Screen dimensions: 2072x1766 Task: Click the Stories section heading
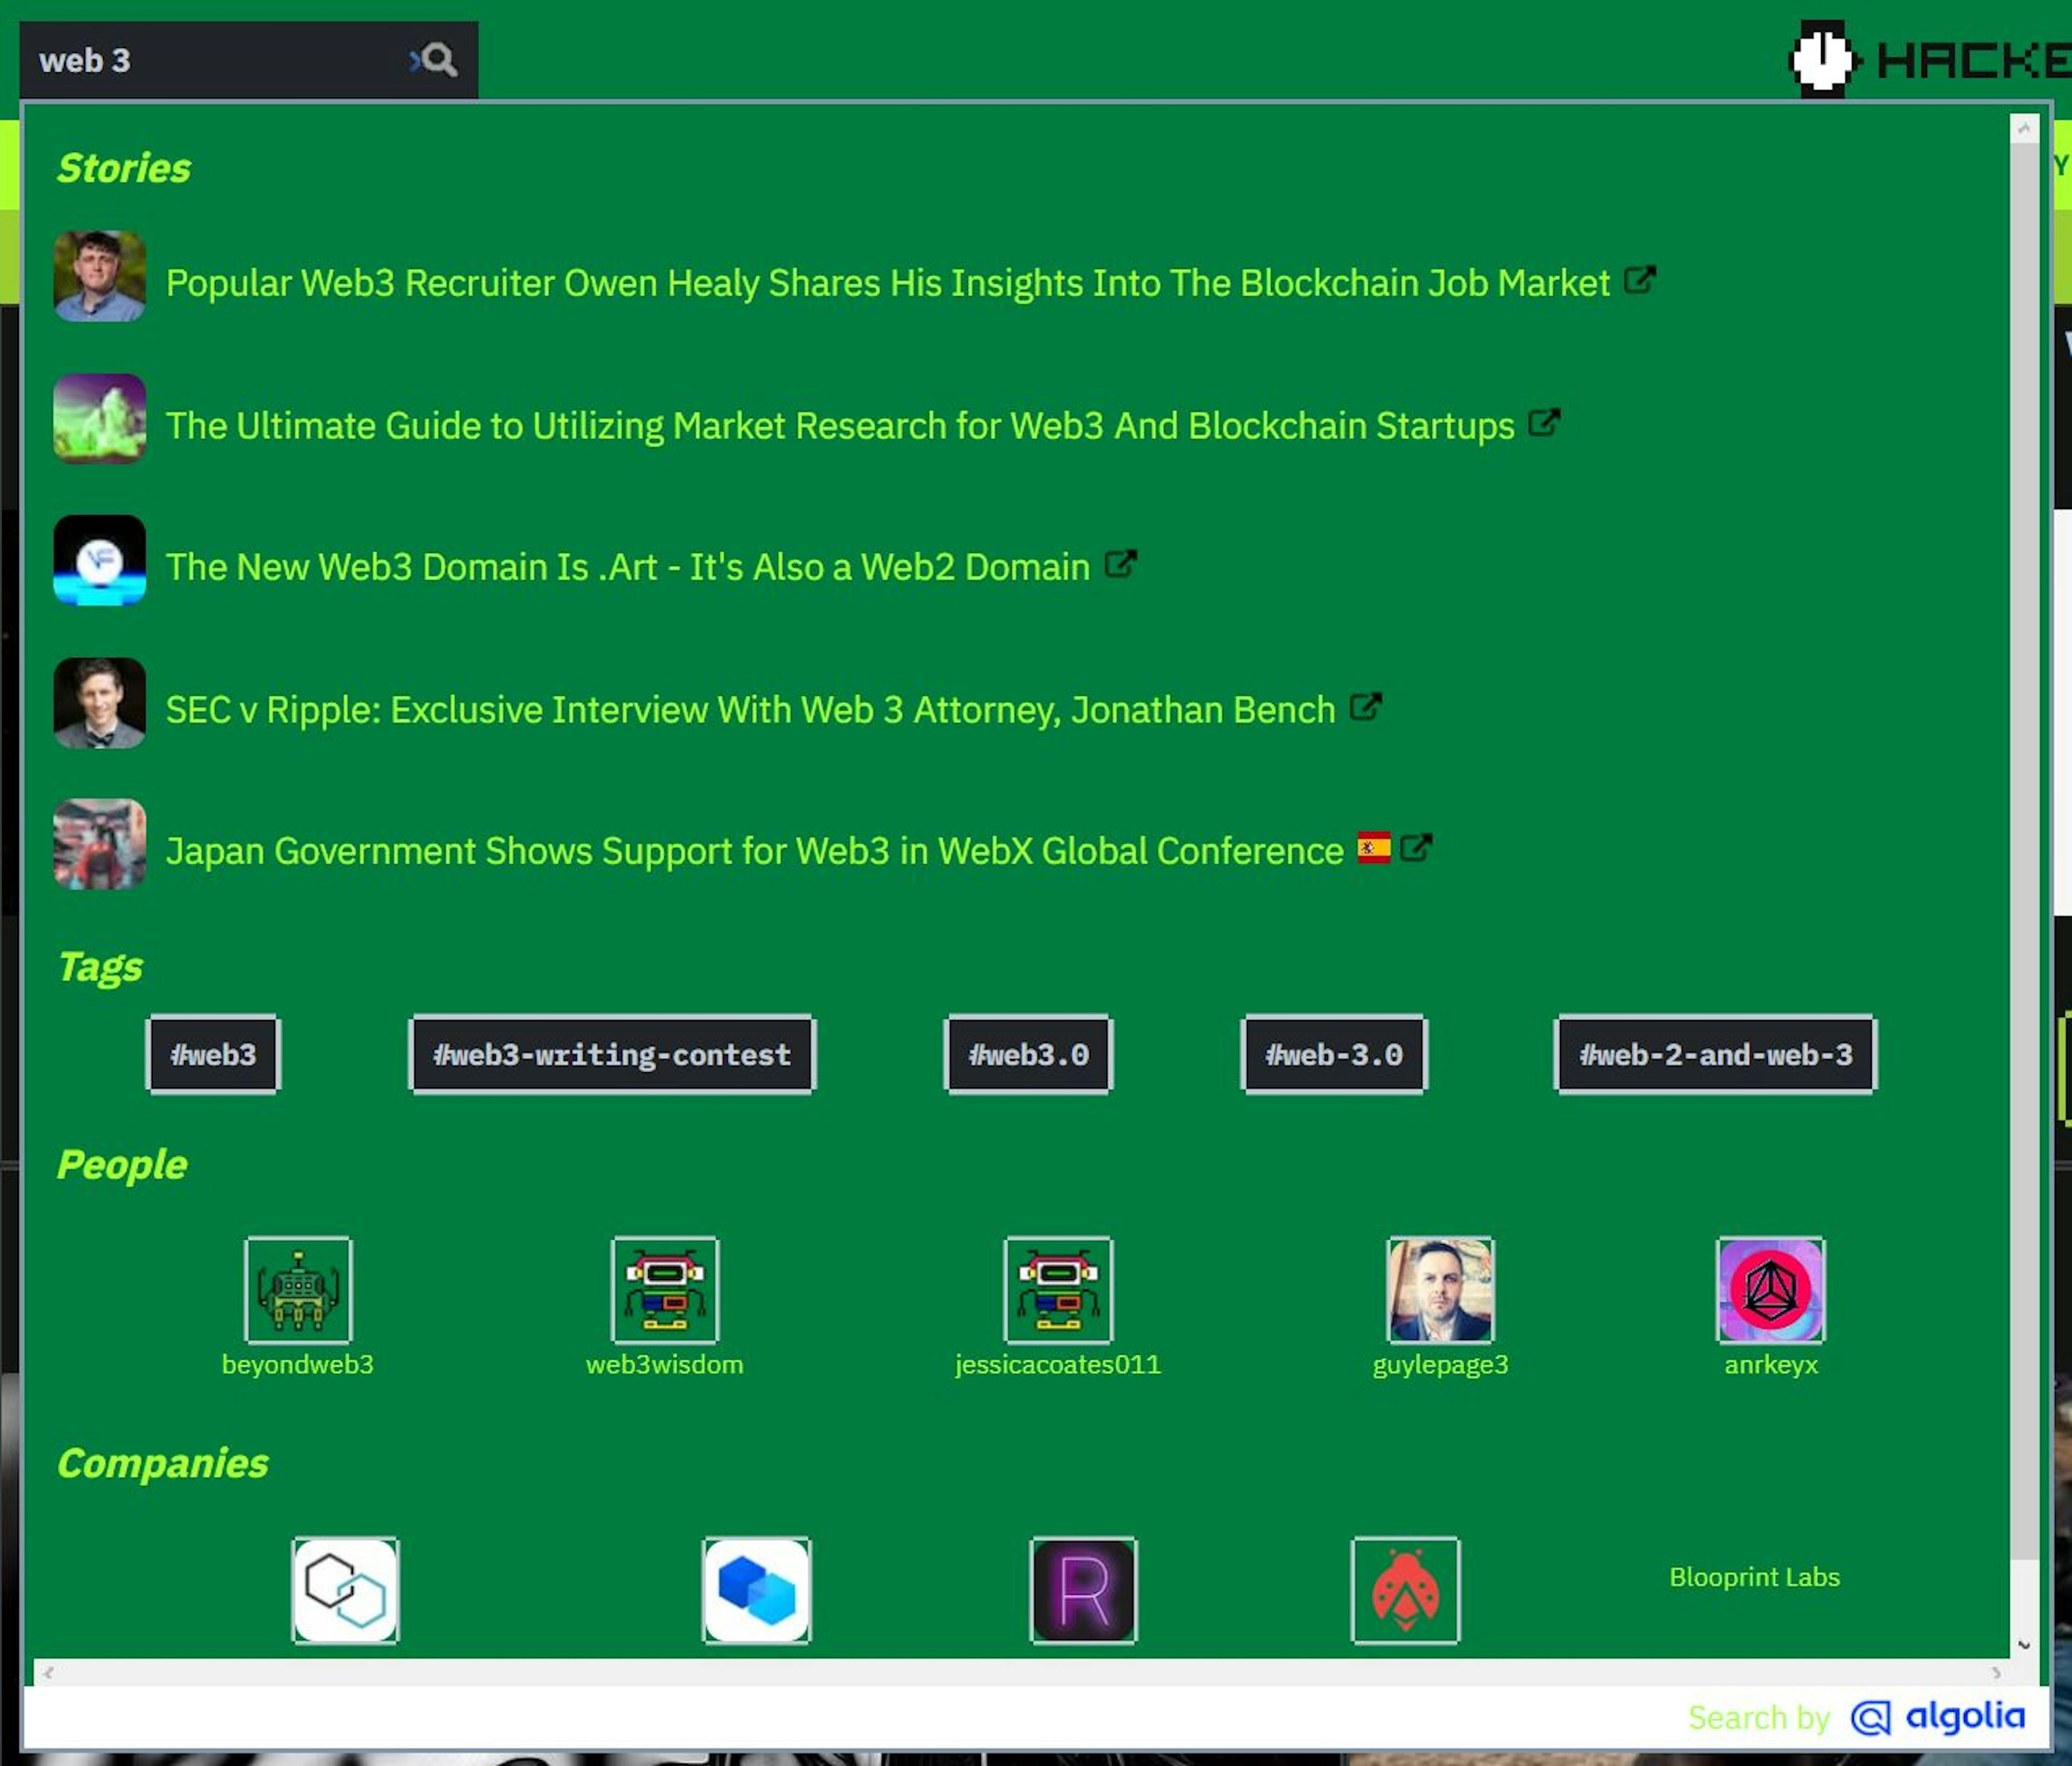124,168
